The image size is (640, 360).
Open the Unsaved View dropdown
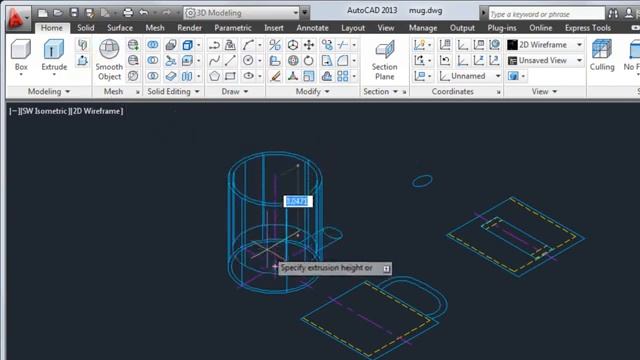pyautogui.click(x=545, y=60)
